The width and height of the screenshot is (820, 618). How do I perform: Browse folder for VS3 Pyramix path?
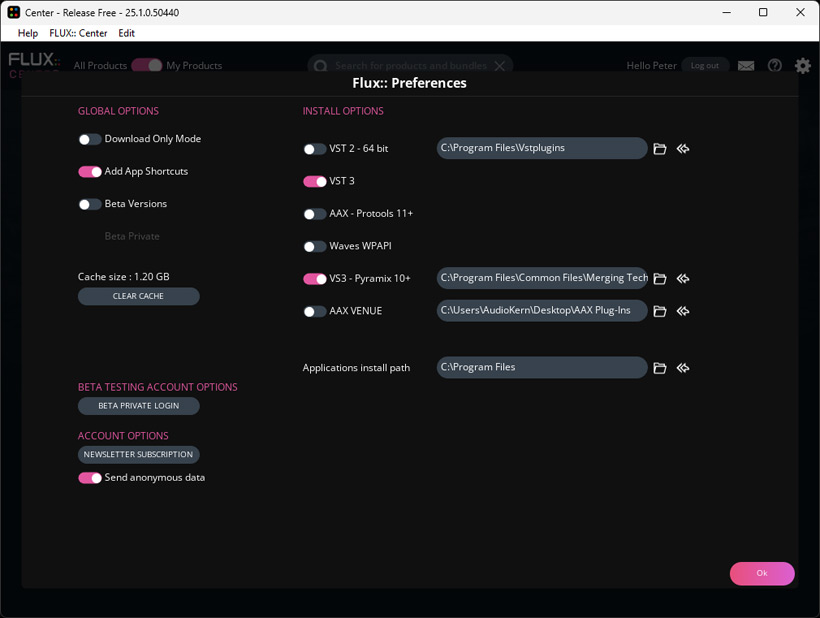(659, 279)
